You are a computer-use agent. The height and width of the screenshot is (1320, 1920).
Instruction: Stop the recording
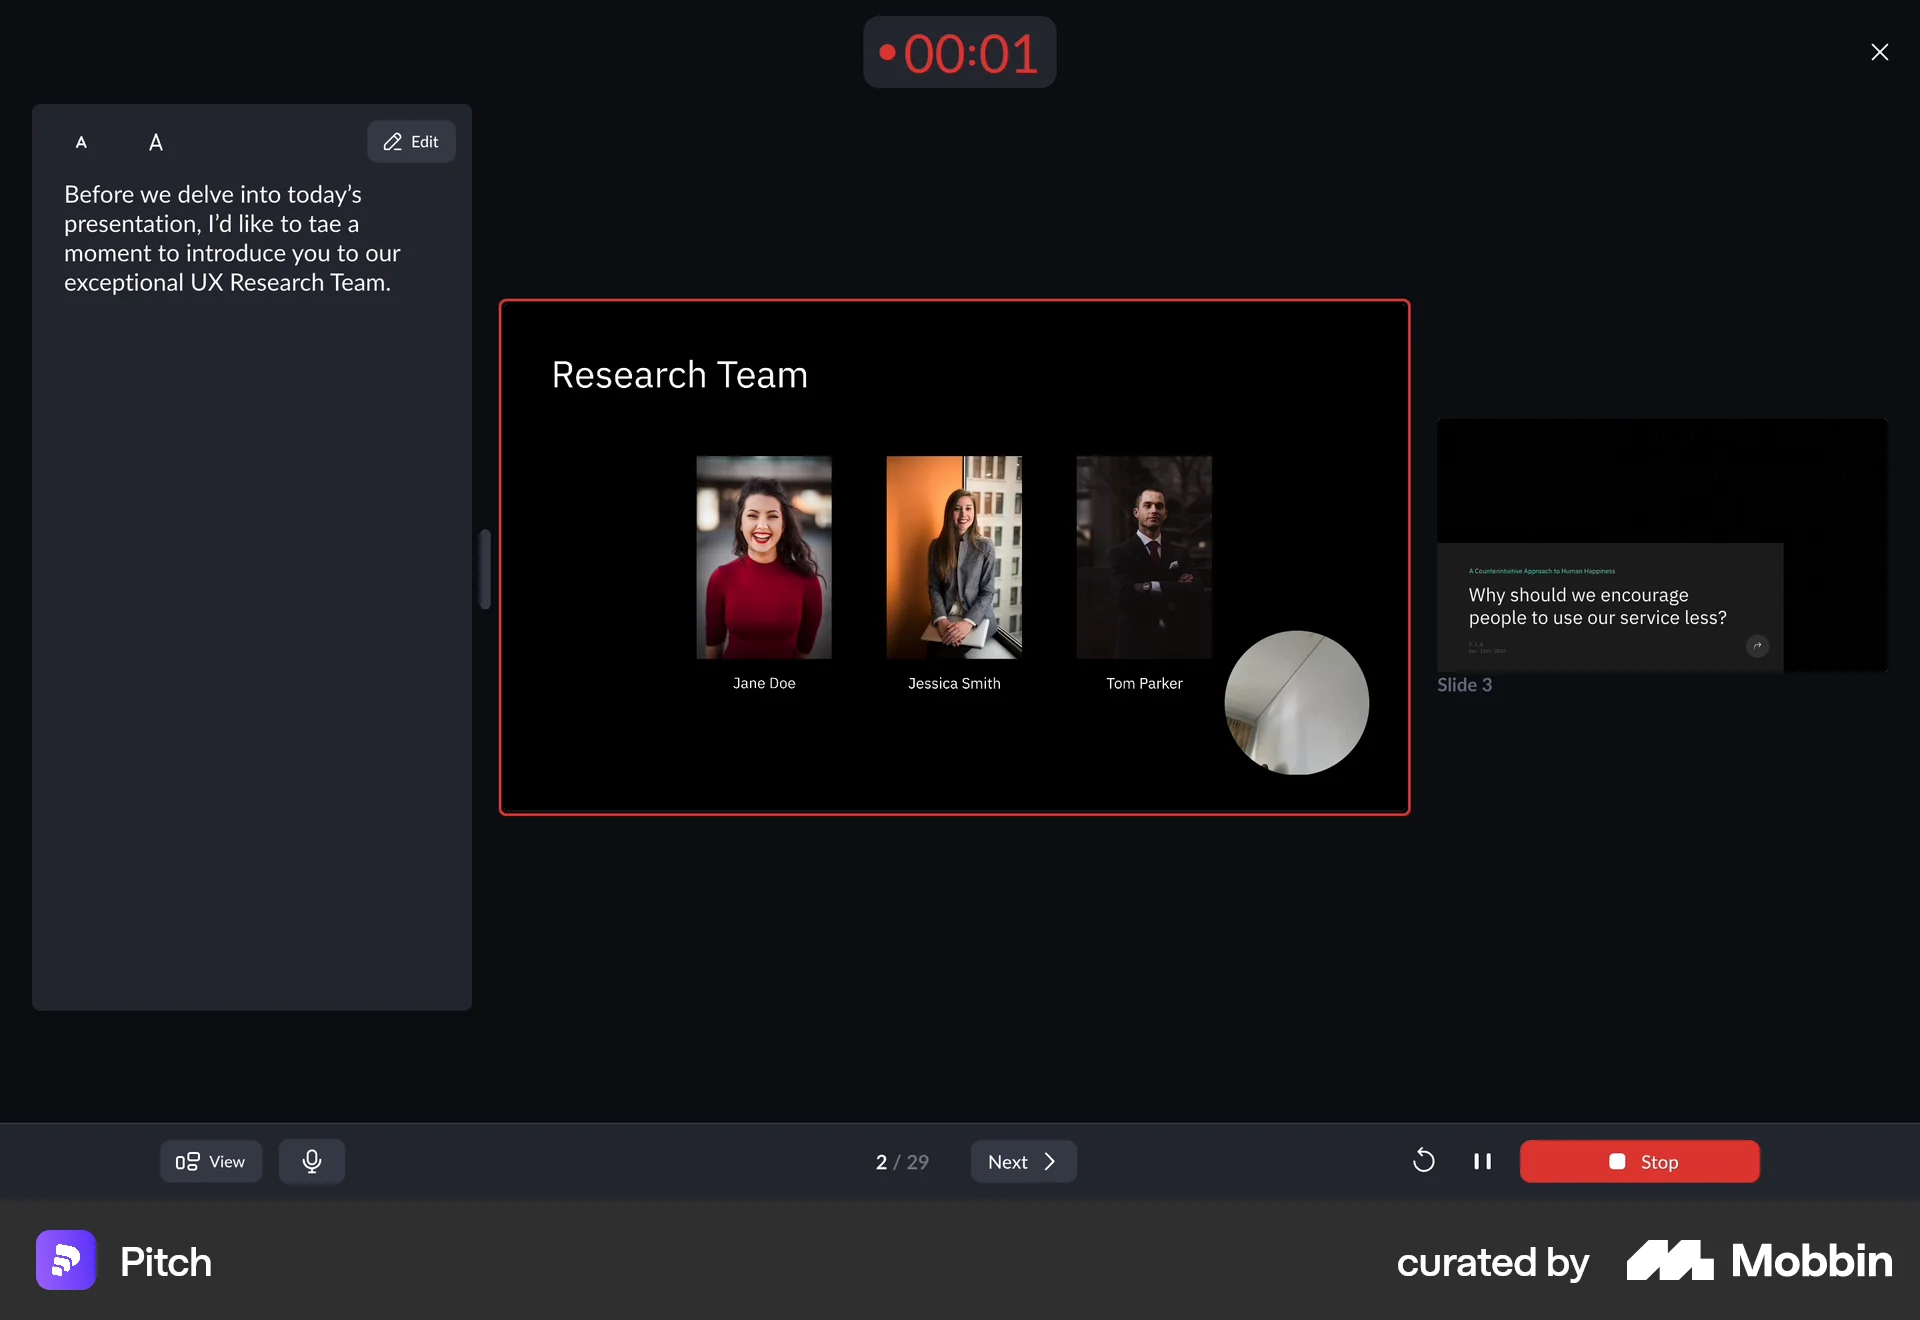pyautogui.click(x=1639, y=1161)
